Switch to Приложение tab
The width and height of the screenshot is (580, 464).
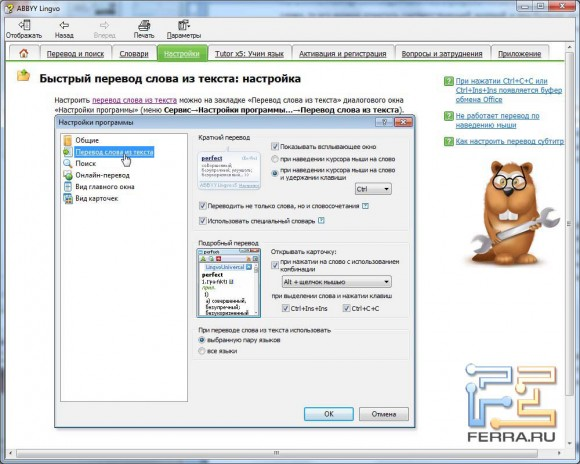tap(519, 54)
